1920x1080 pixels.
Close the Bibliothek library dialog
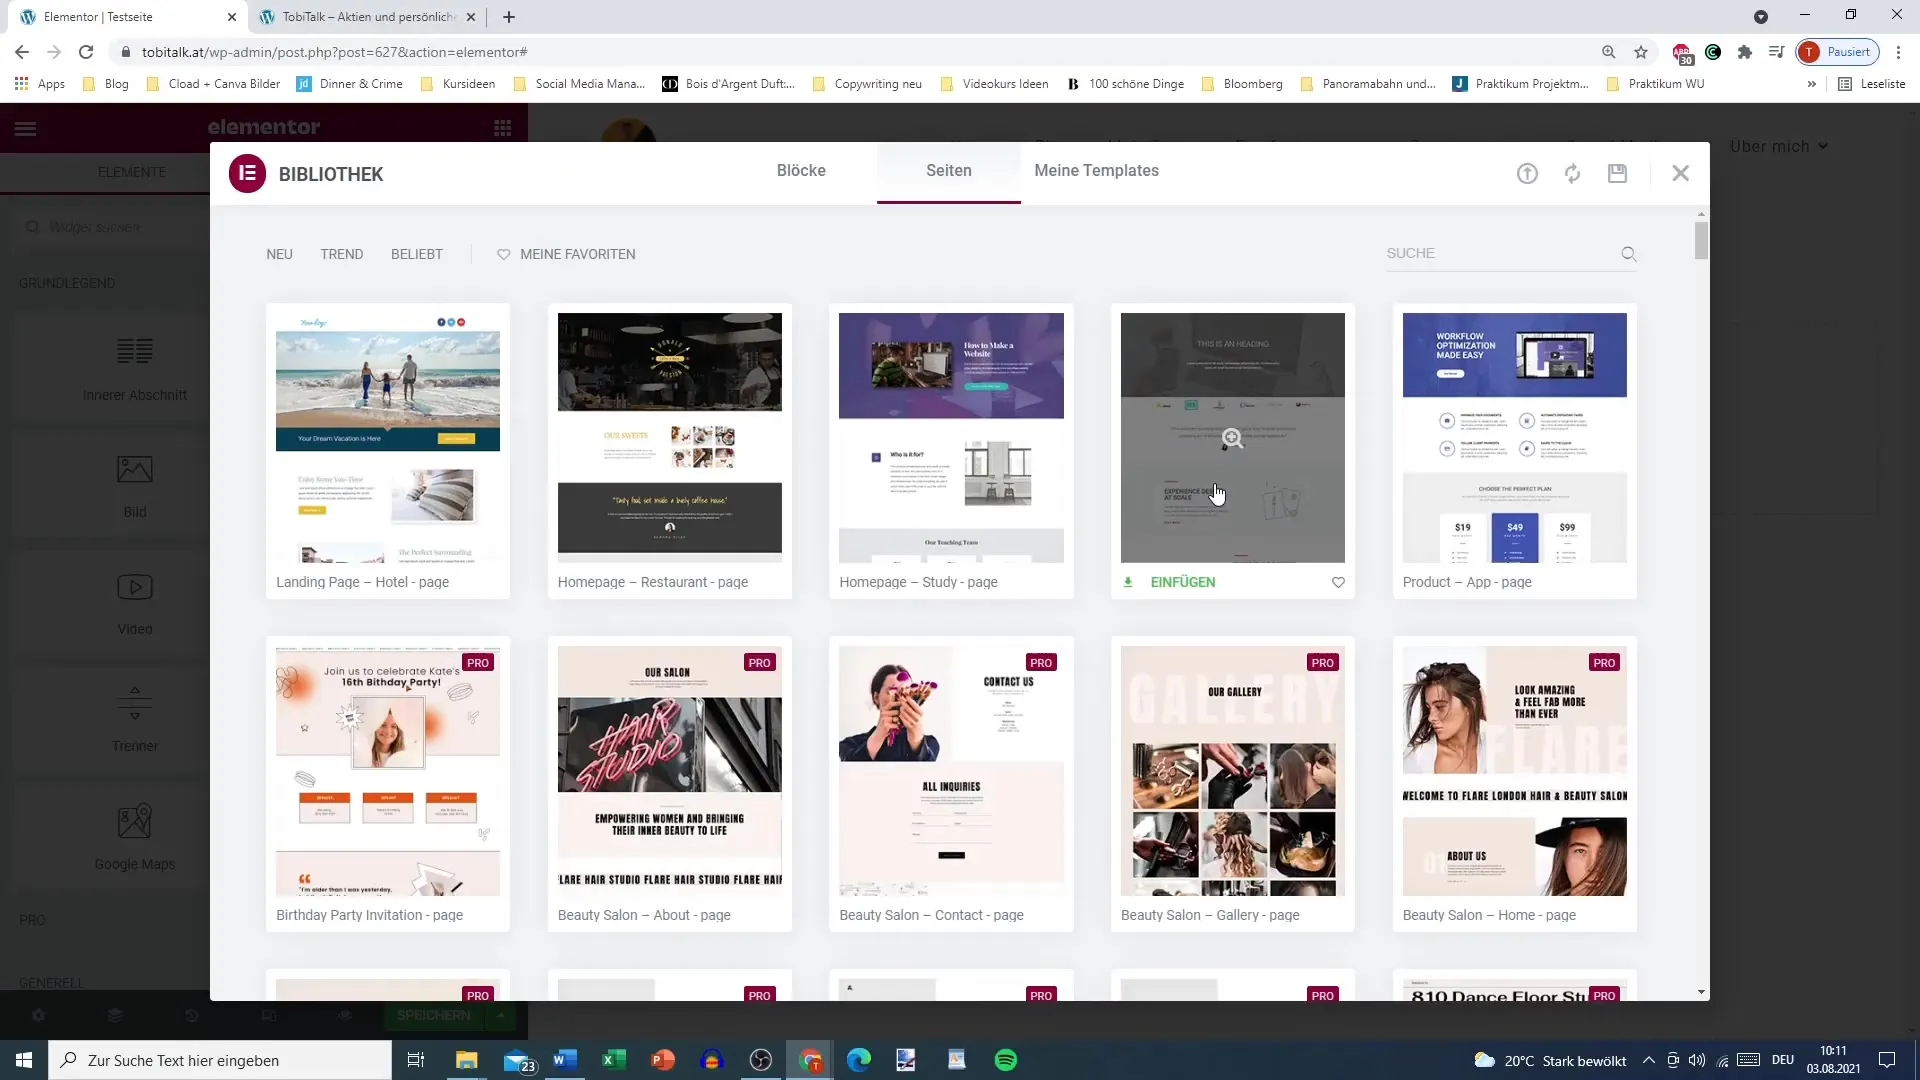point(1680,174)
